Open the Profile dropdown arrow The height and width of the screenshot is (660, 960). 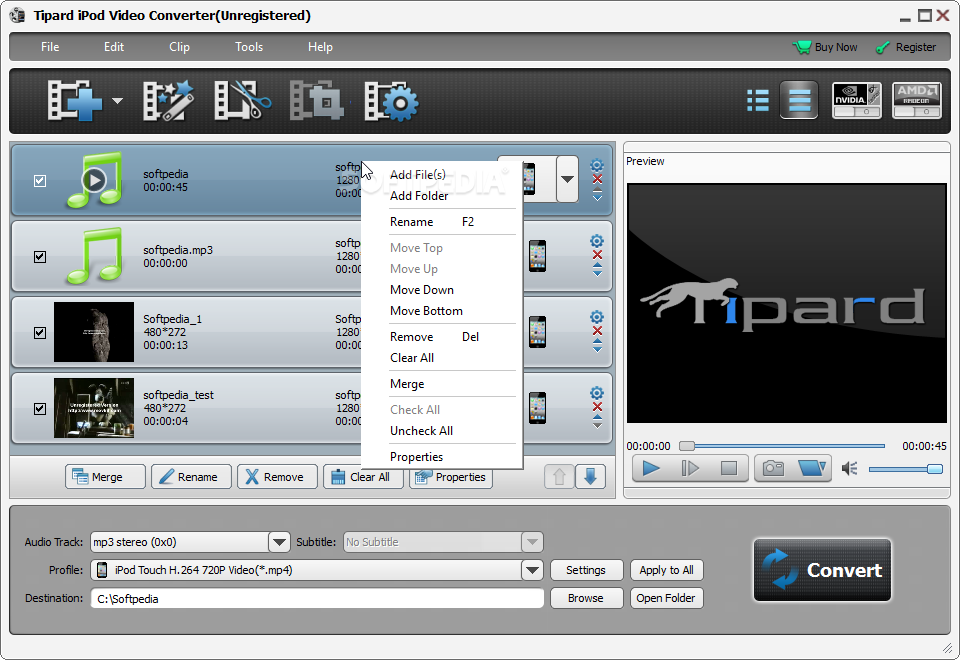(532, 570)
